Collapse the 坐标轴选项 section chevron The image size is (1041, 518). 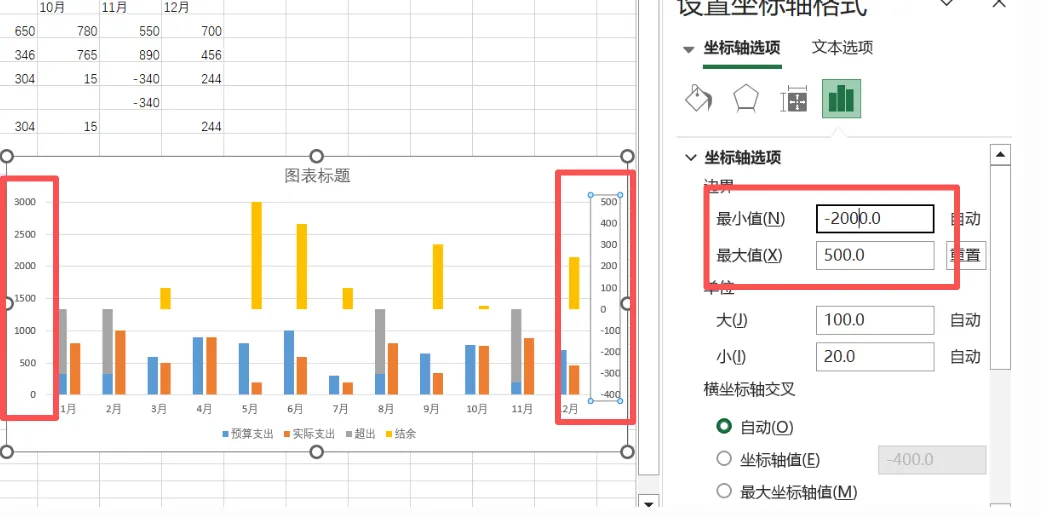click(x=690, y=158)
